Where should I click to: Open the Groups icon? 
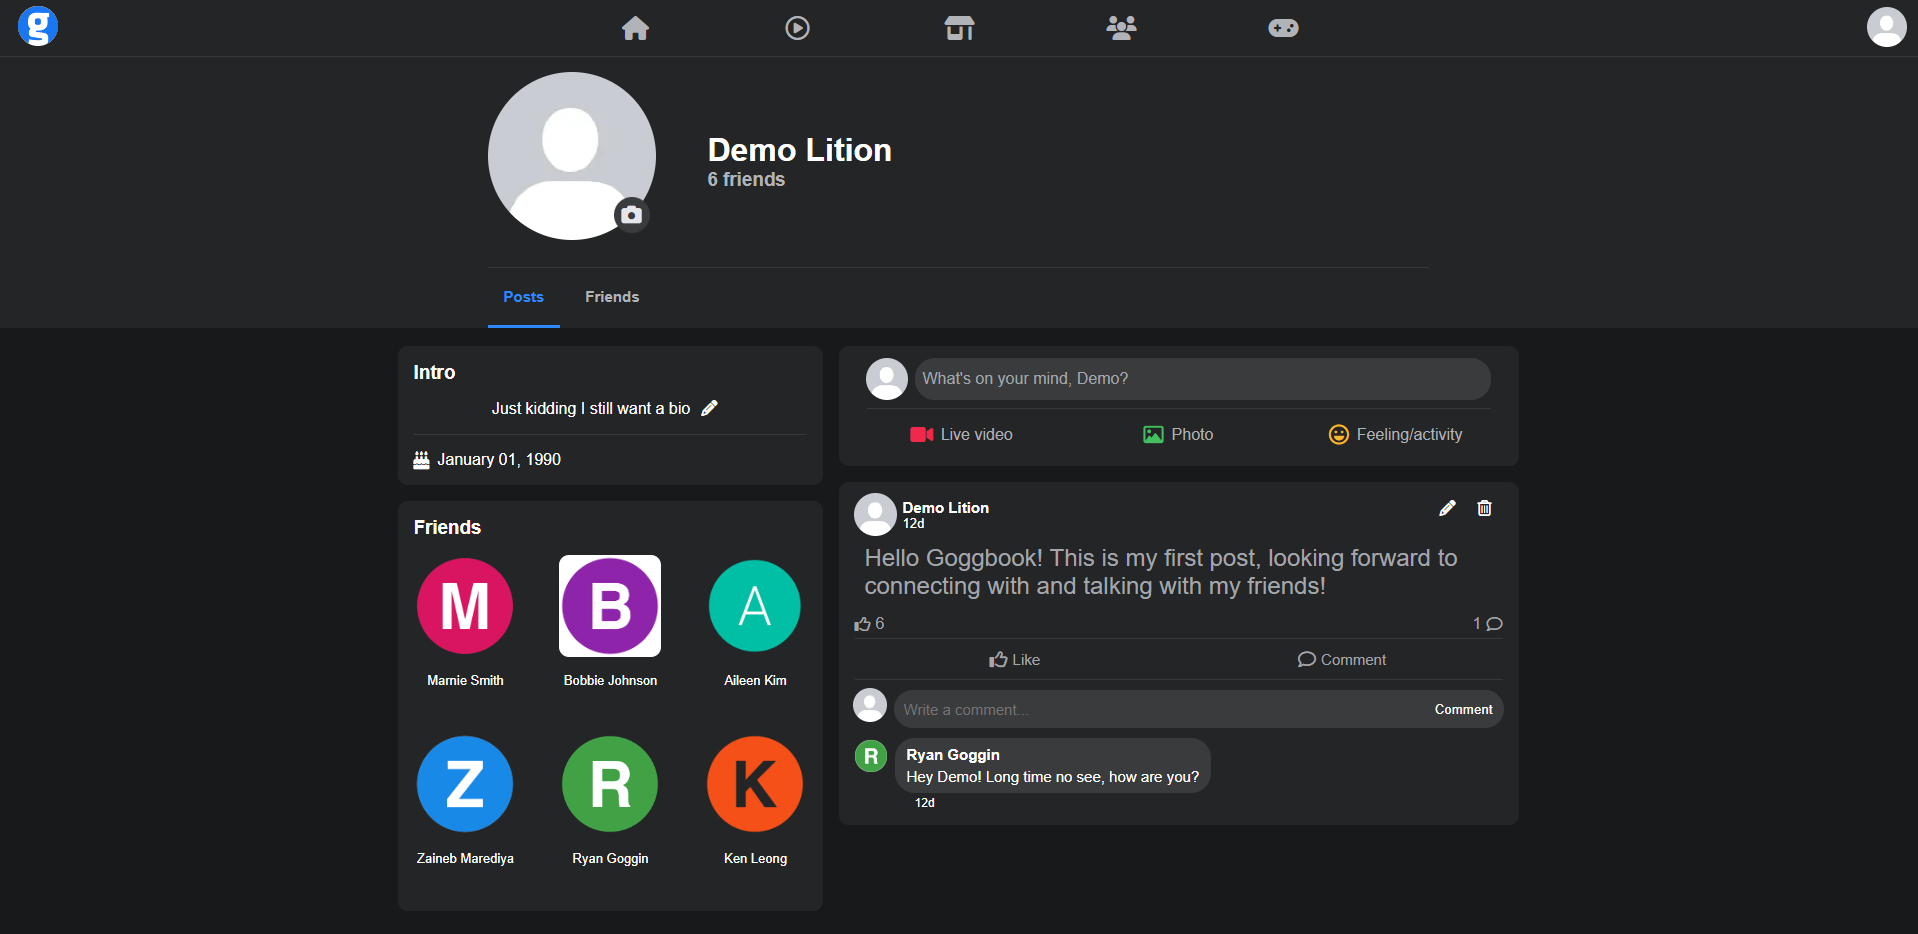pos(1120,28)
